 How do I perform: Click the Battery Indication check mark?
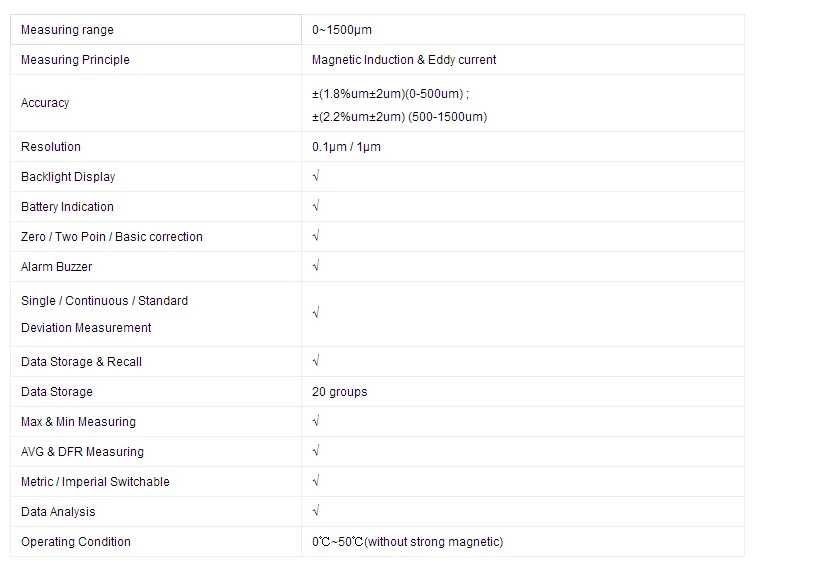(x=316, y=207)
